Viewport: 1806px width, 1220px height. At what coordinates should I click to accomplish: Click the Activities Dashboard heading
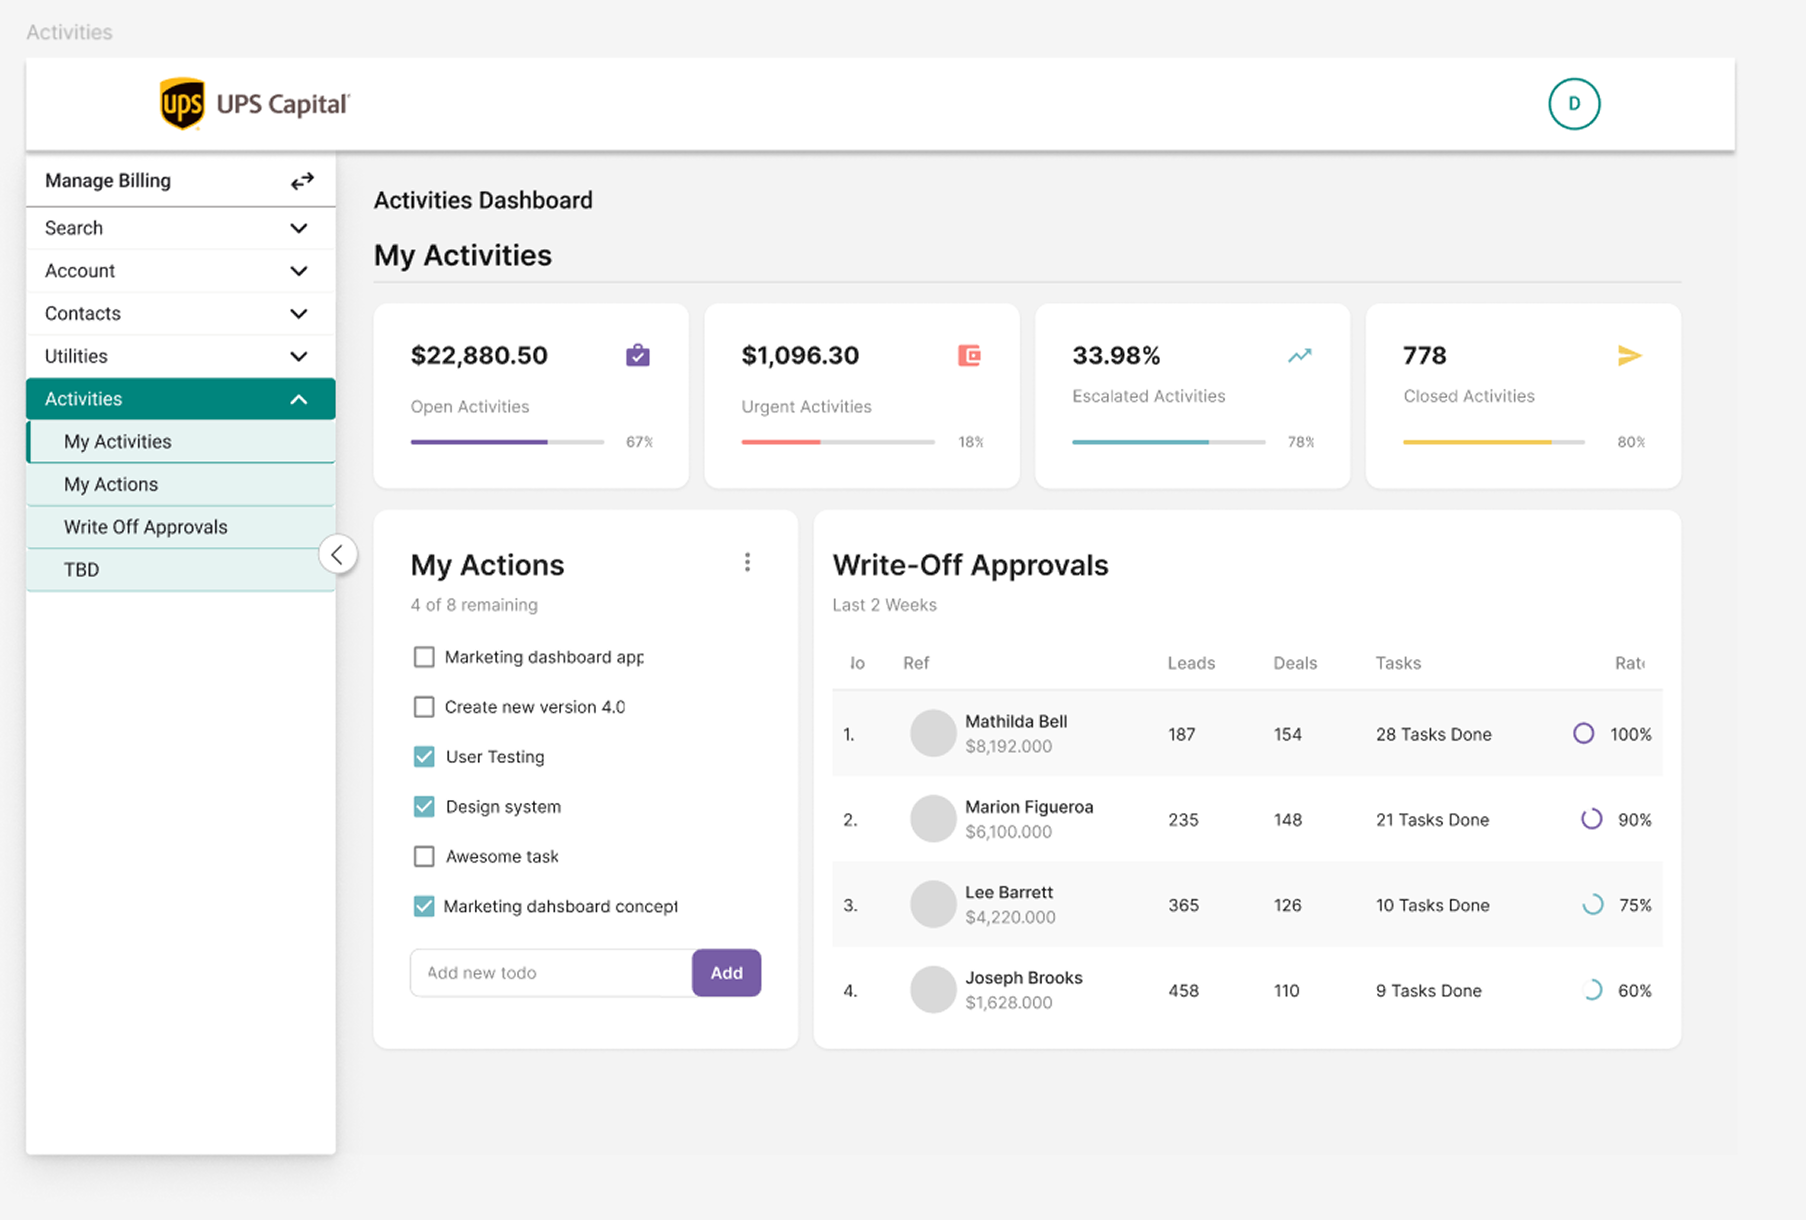(483, 201)
